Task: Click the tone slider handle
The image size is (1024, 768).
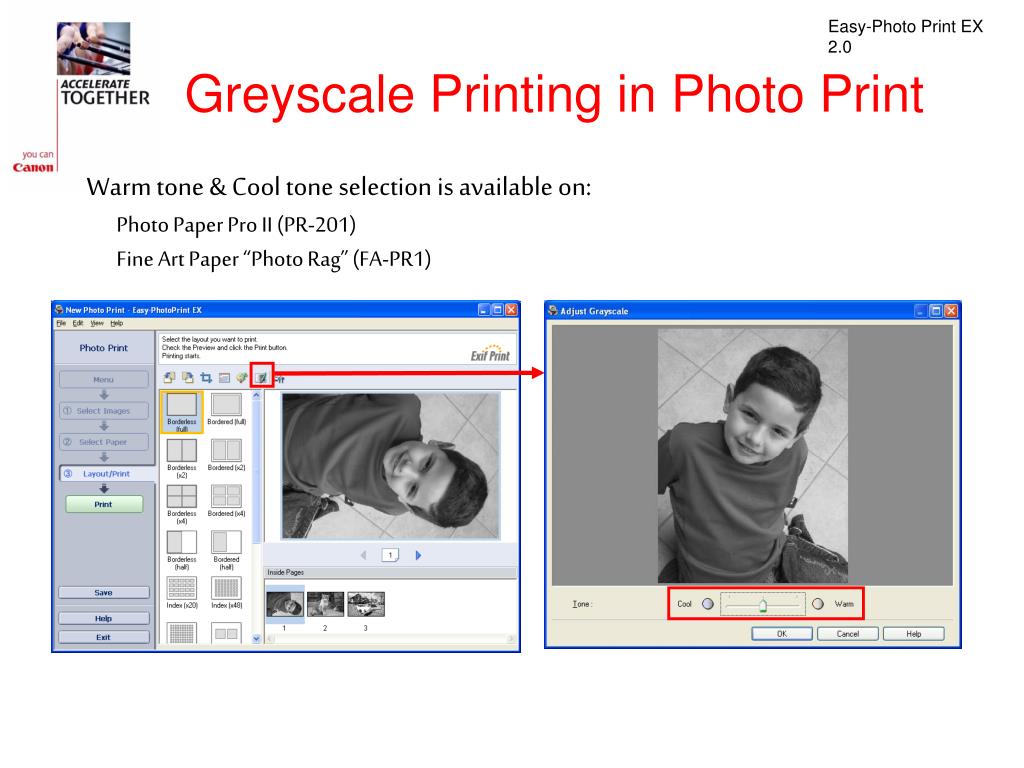Action: click(x=763, y=605)
